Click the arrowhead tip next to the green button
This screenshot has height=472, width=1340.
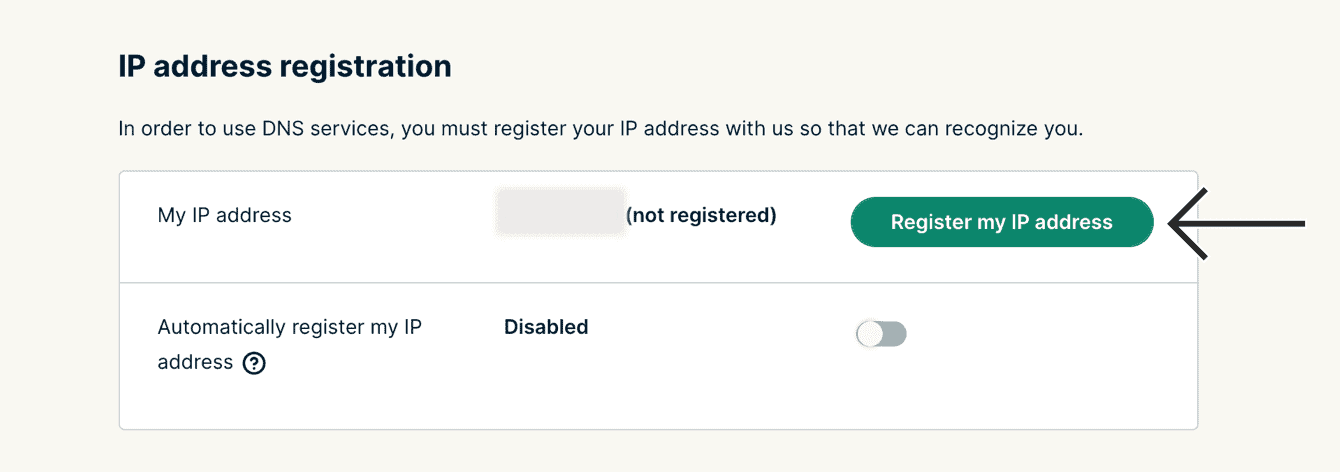click(1174, 223)
